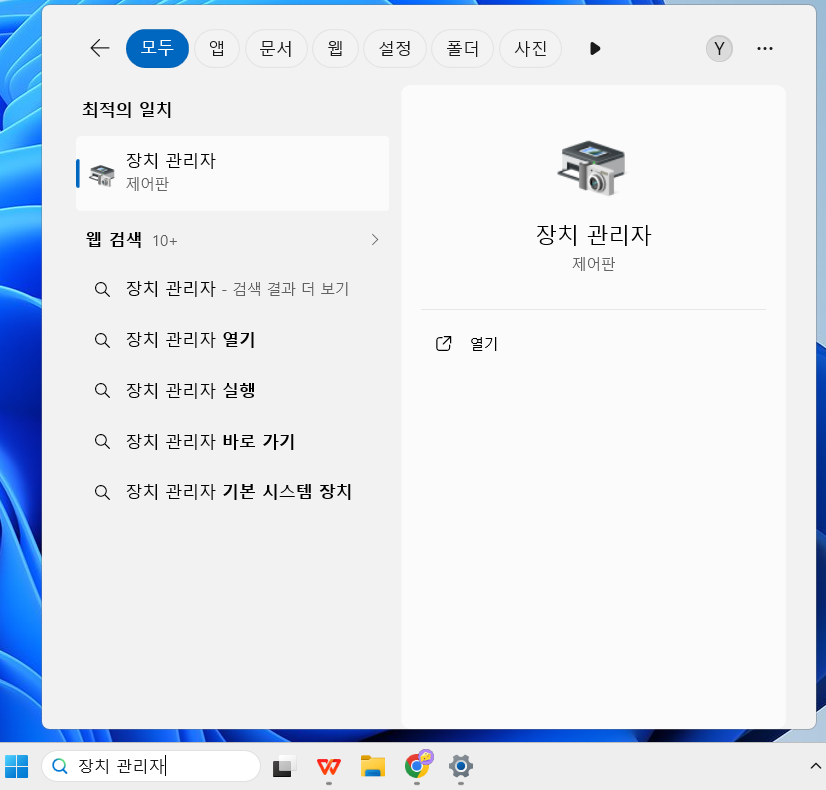Click the 장치 관리자 icon in the preview pane

point(593,168)
